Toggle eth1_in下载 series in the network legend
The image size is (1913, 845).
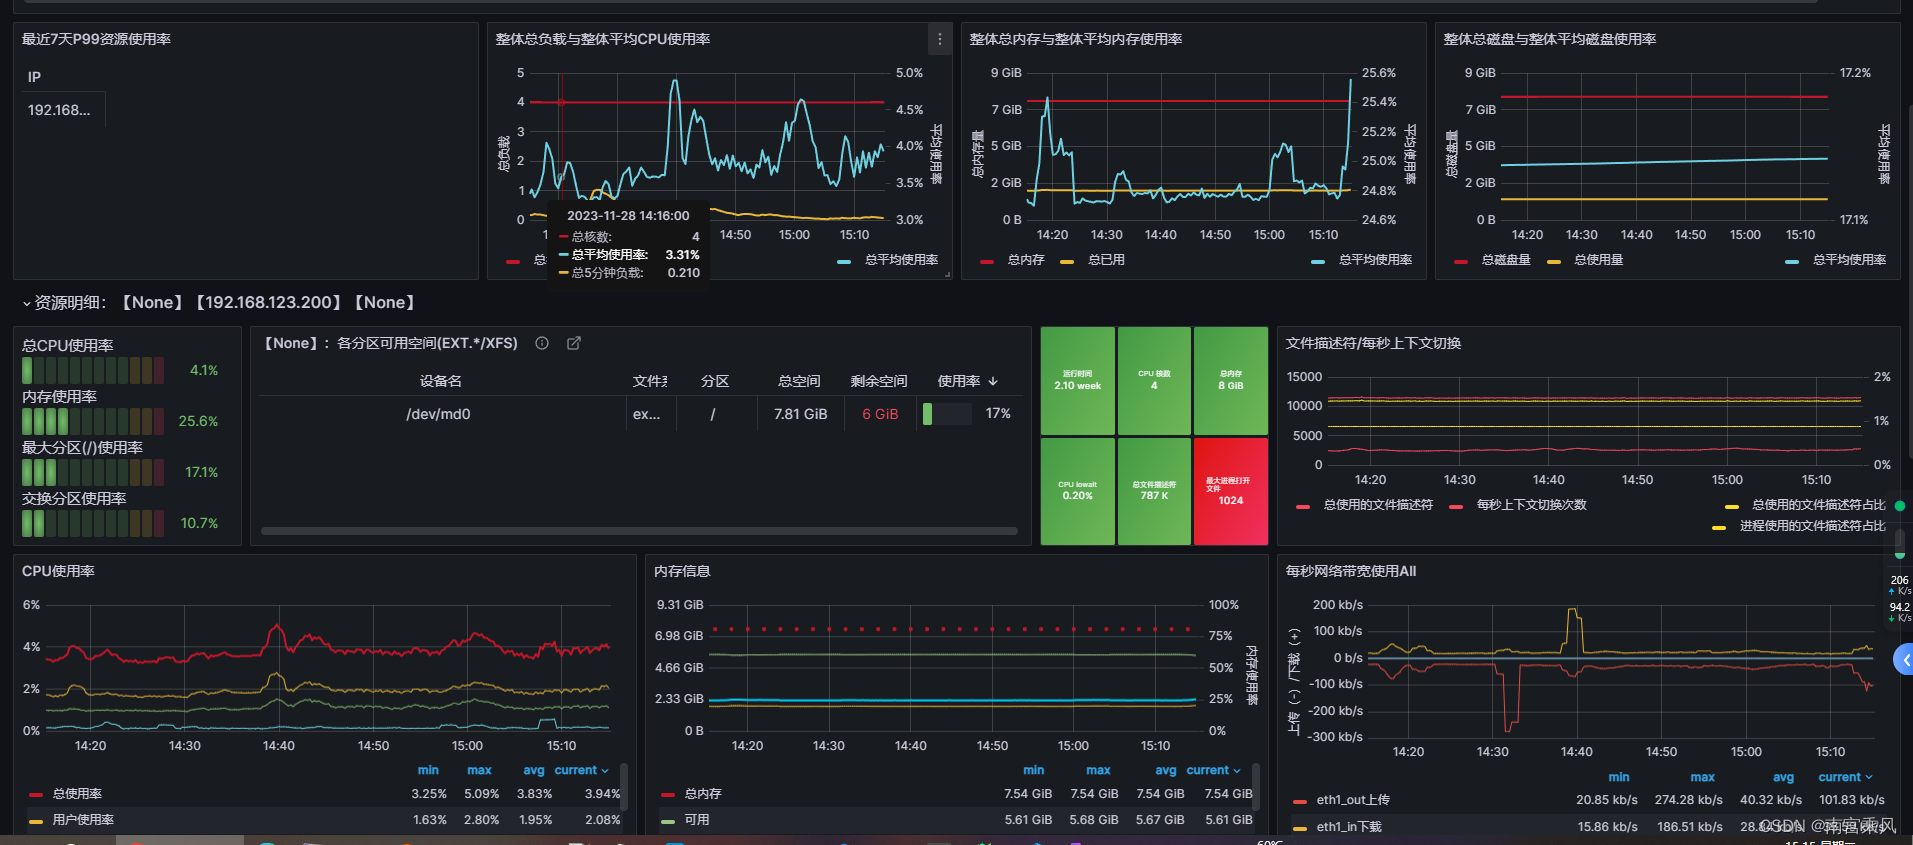click(1349, 827)
